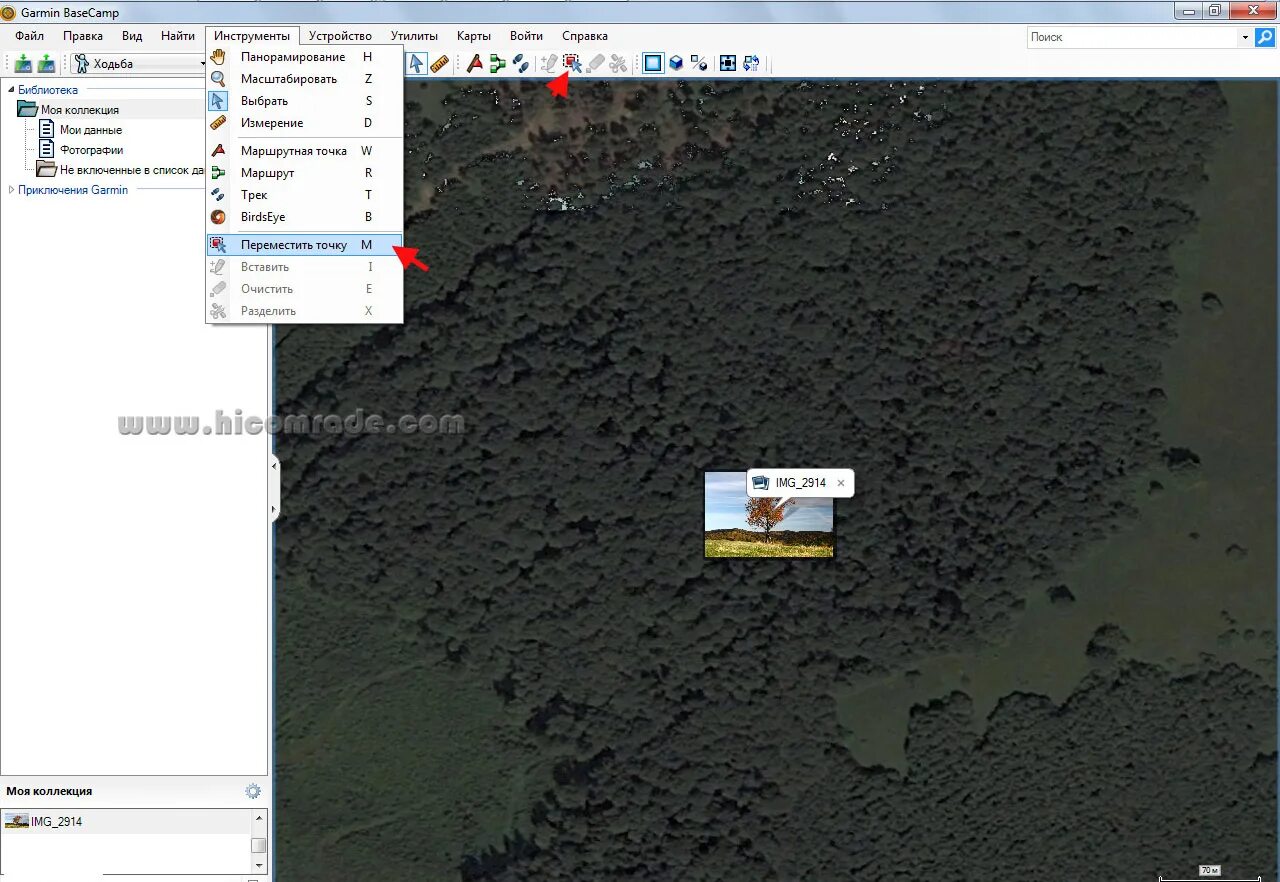
Task: Expand side panel lower arrow handle
Action: coord(275,510)
